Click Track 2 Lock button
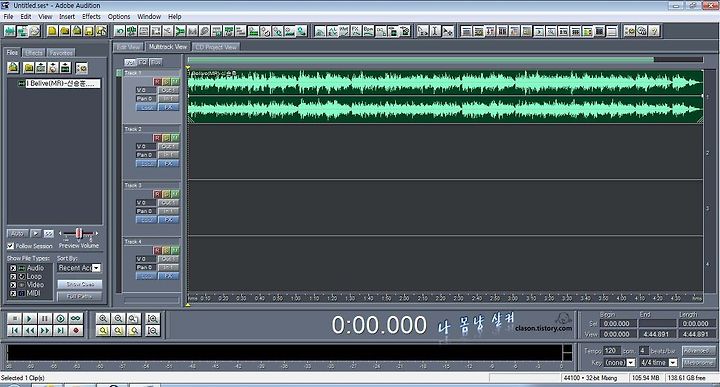The height and width of the screenshot is (387, 720). [x=146, y=163]
